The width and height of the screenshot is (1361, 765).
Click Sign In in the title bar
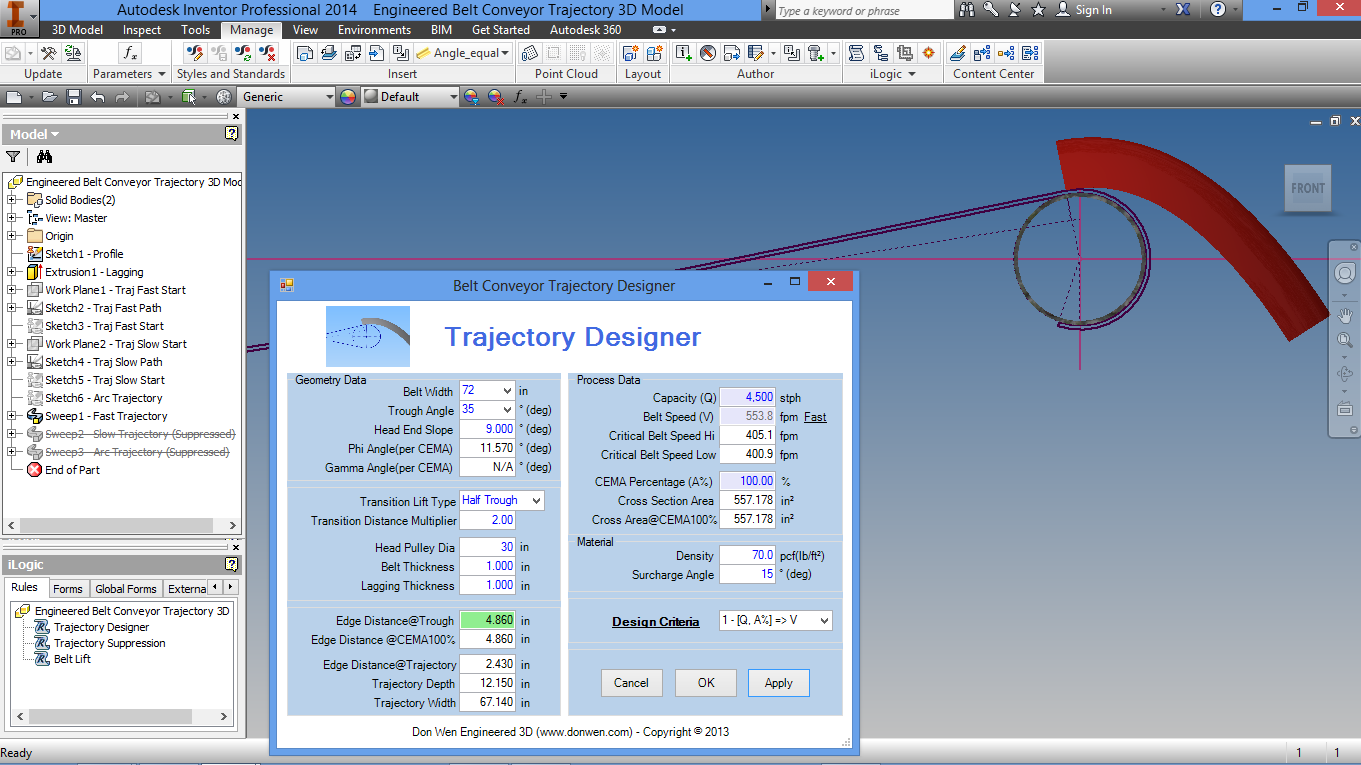pos(1093,10)
